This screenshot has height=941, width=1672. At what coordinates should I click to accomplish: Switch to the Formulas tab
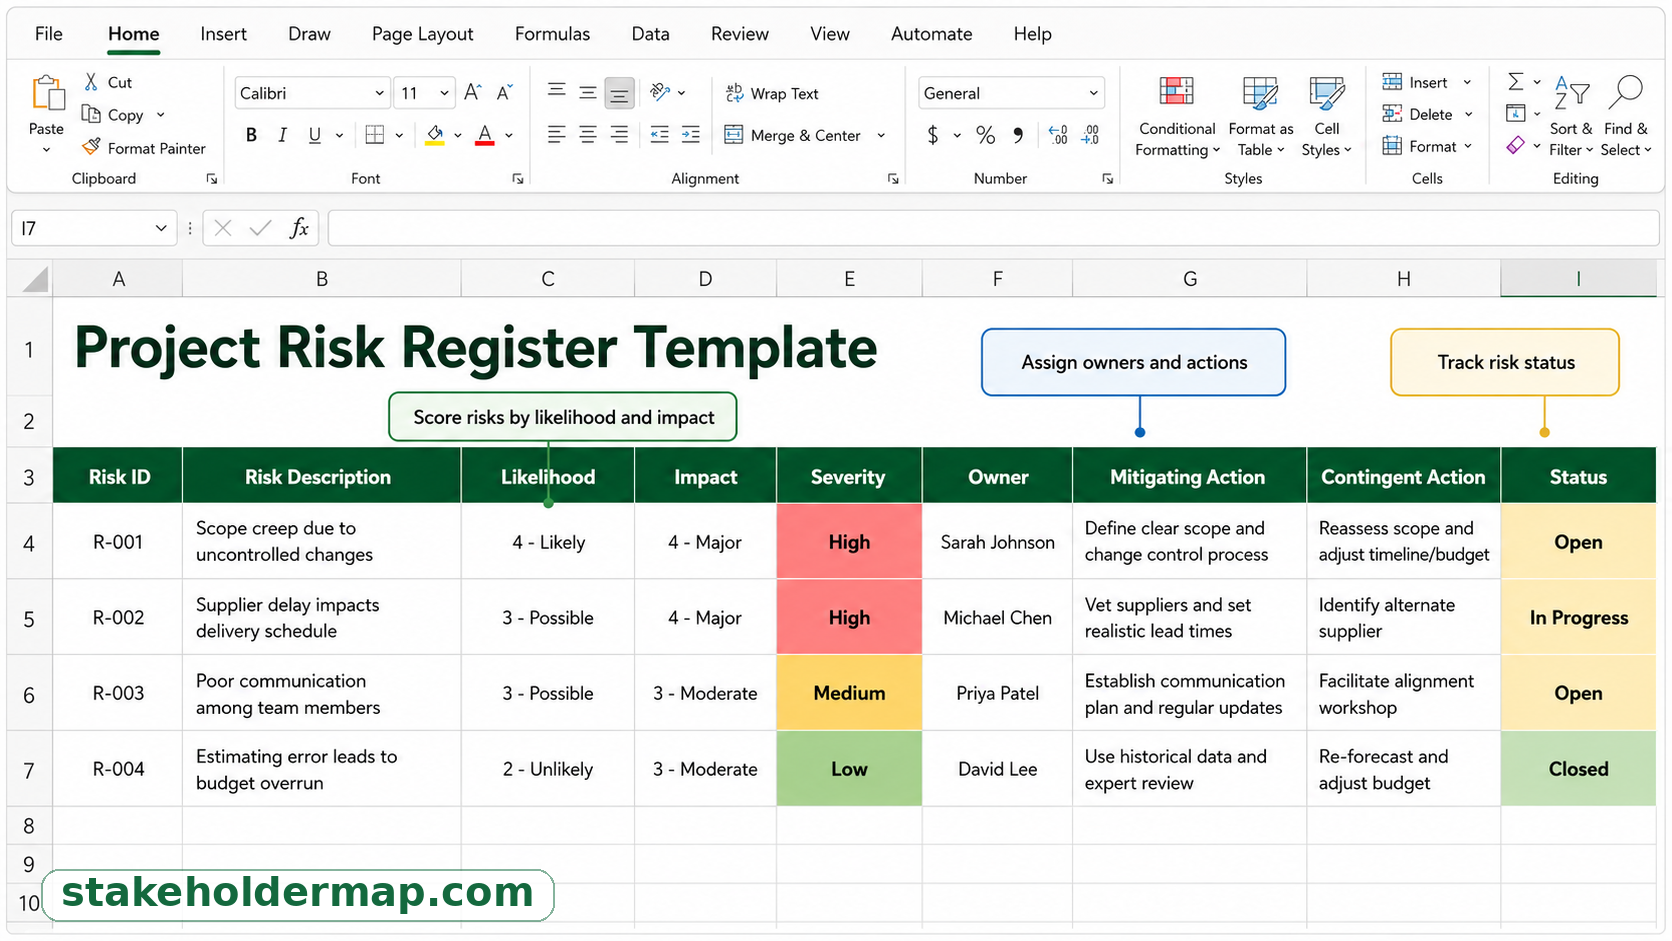[552, 34]
